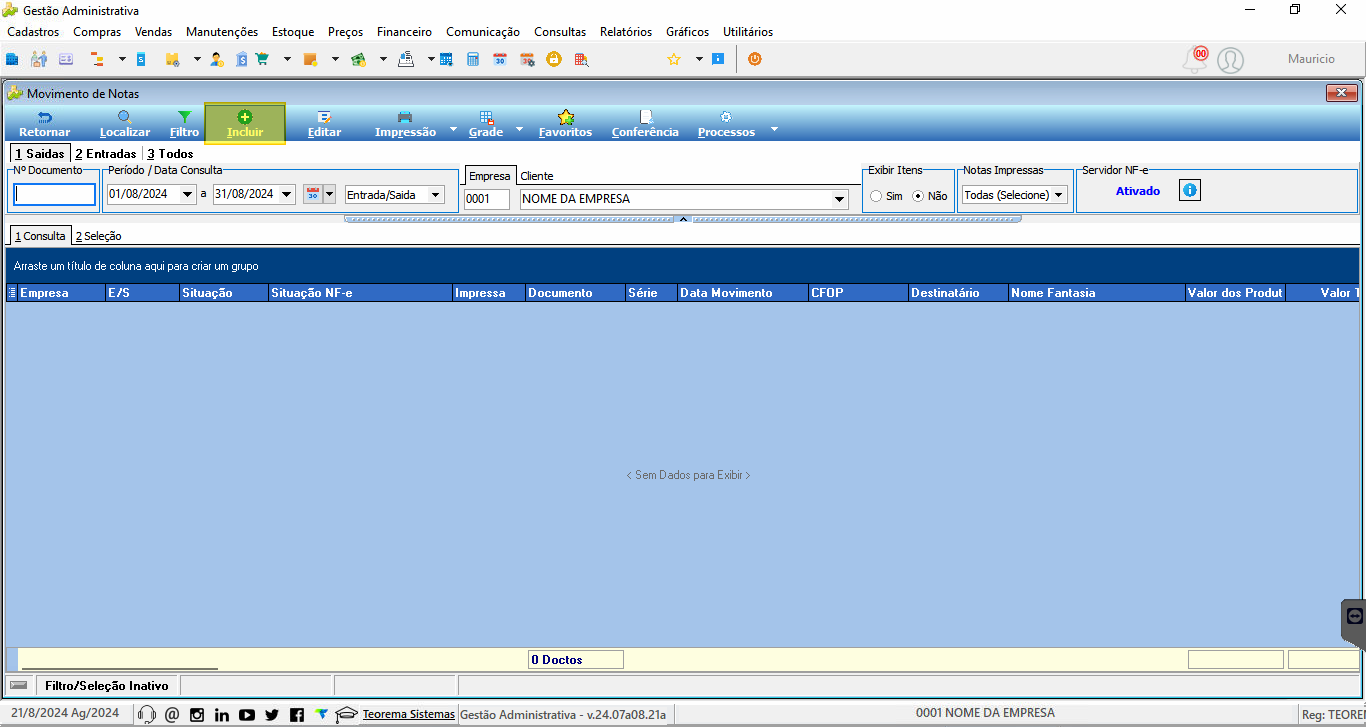
Task: Open NOME DA EMPRESA client dropdown
Action: click(x=839, y=199)
